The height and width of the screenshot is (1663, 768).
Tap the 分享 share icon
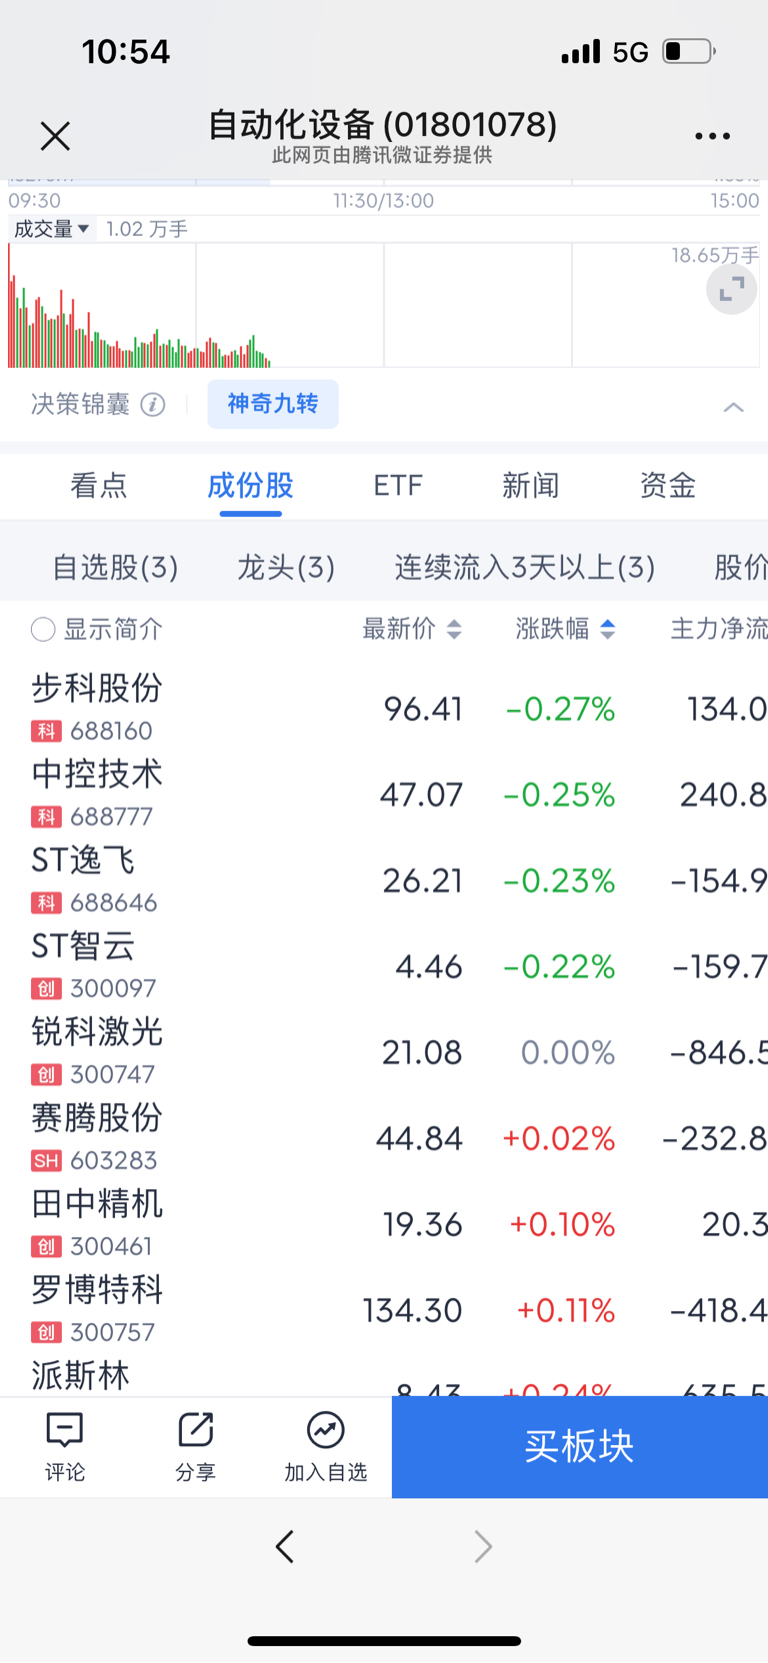195,1430
